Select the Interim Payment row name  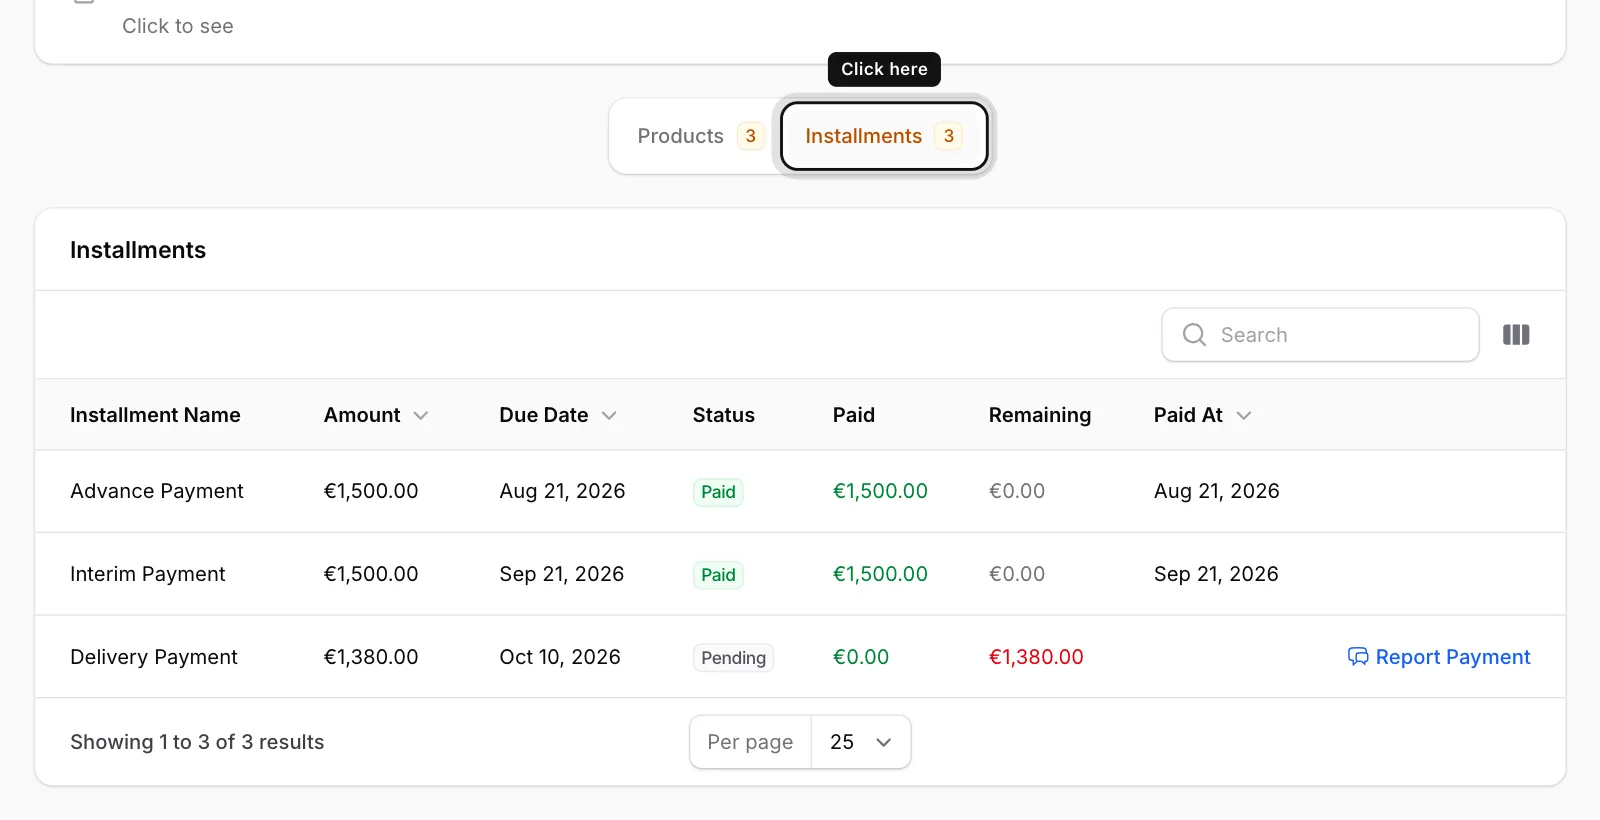148,574
